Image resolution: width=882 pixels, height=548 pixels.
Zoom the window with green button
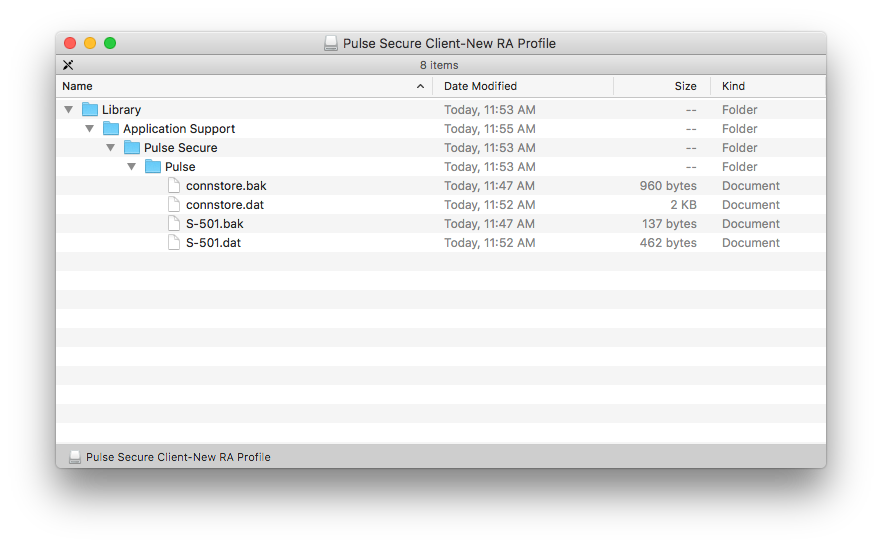point(110,43)
